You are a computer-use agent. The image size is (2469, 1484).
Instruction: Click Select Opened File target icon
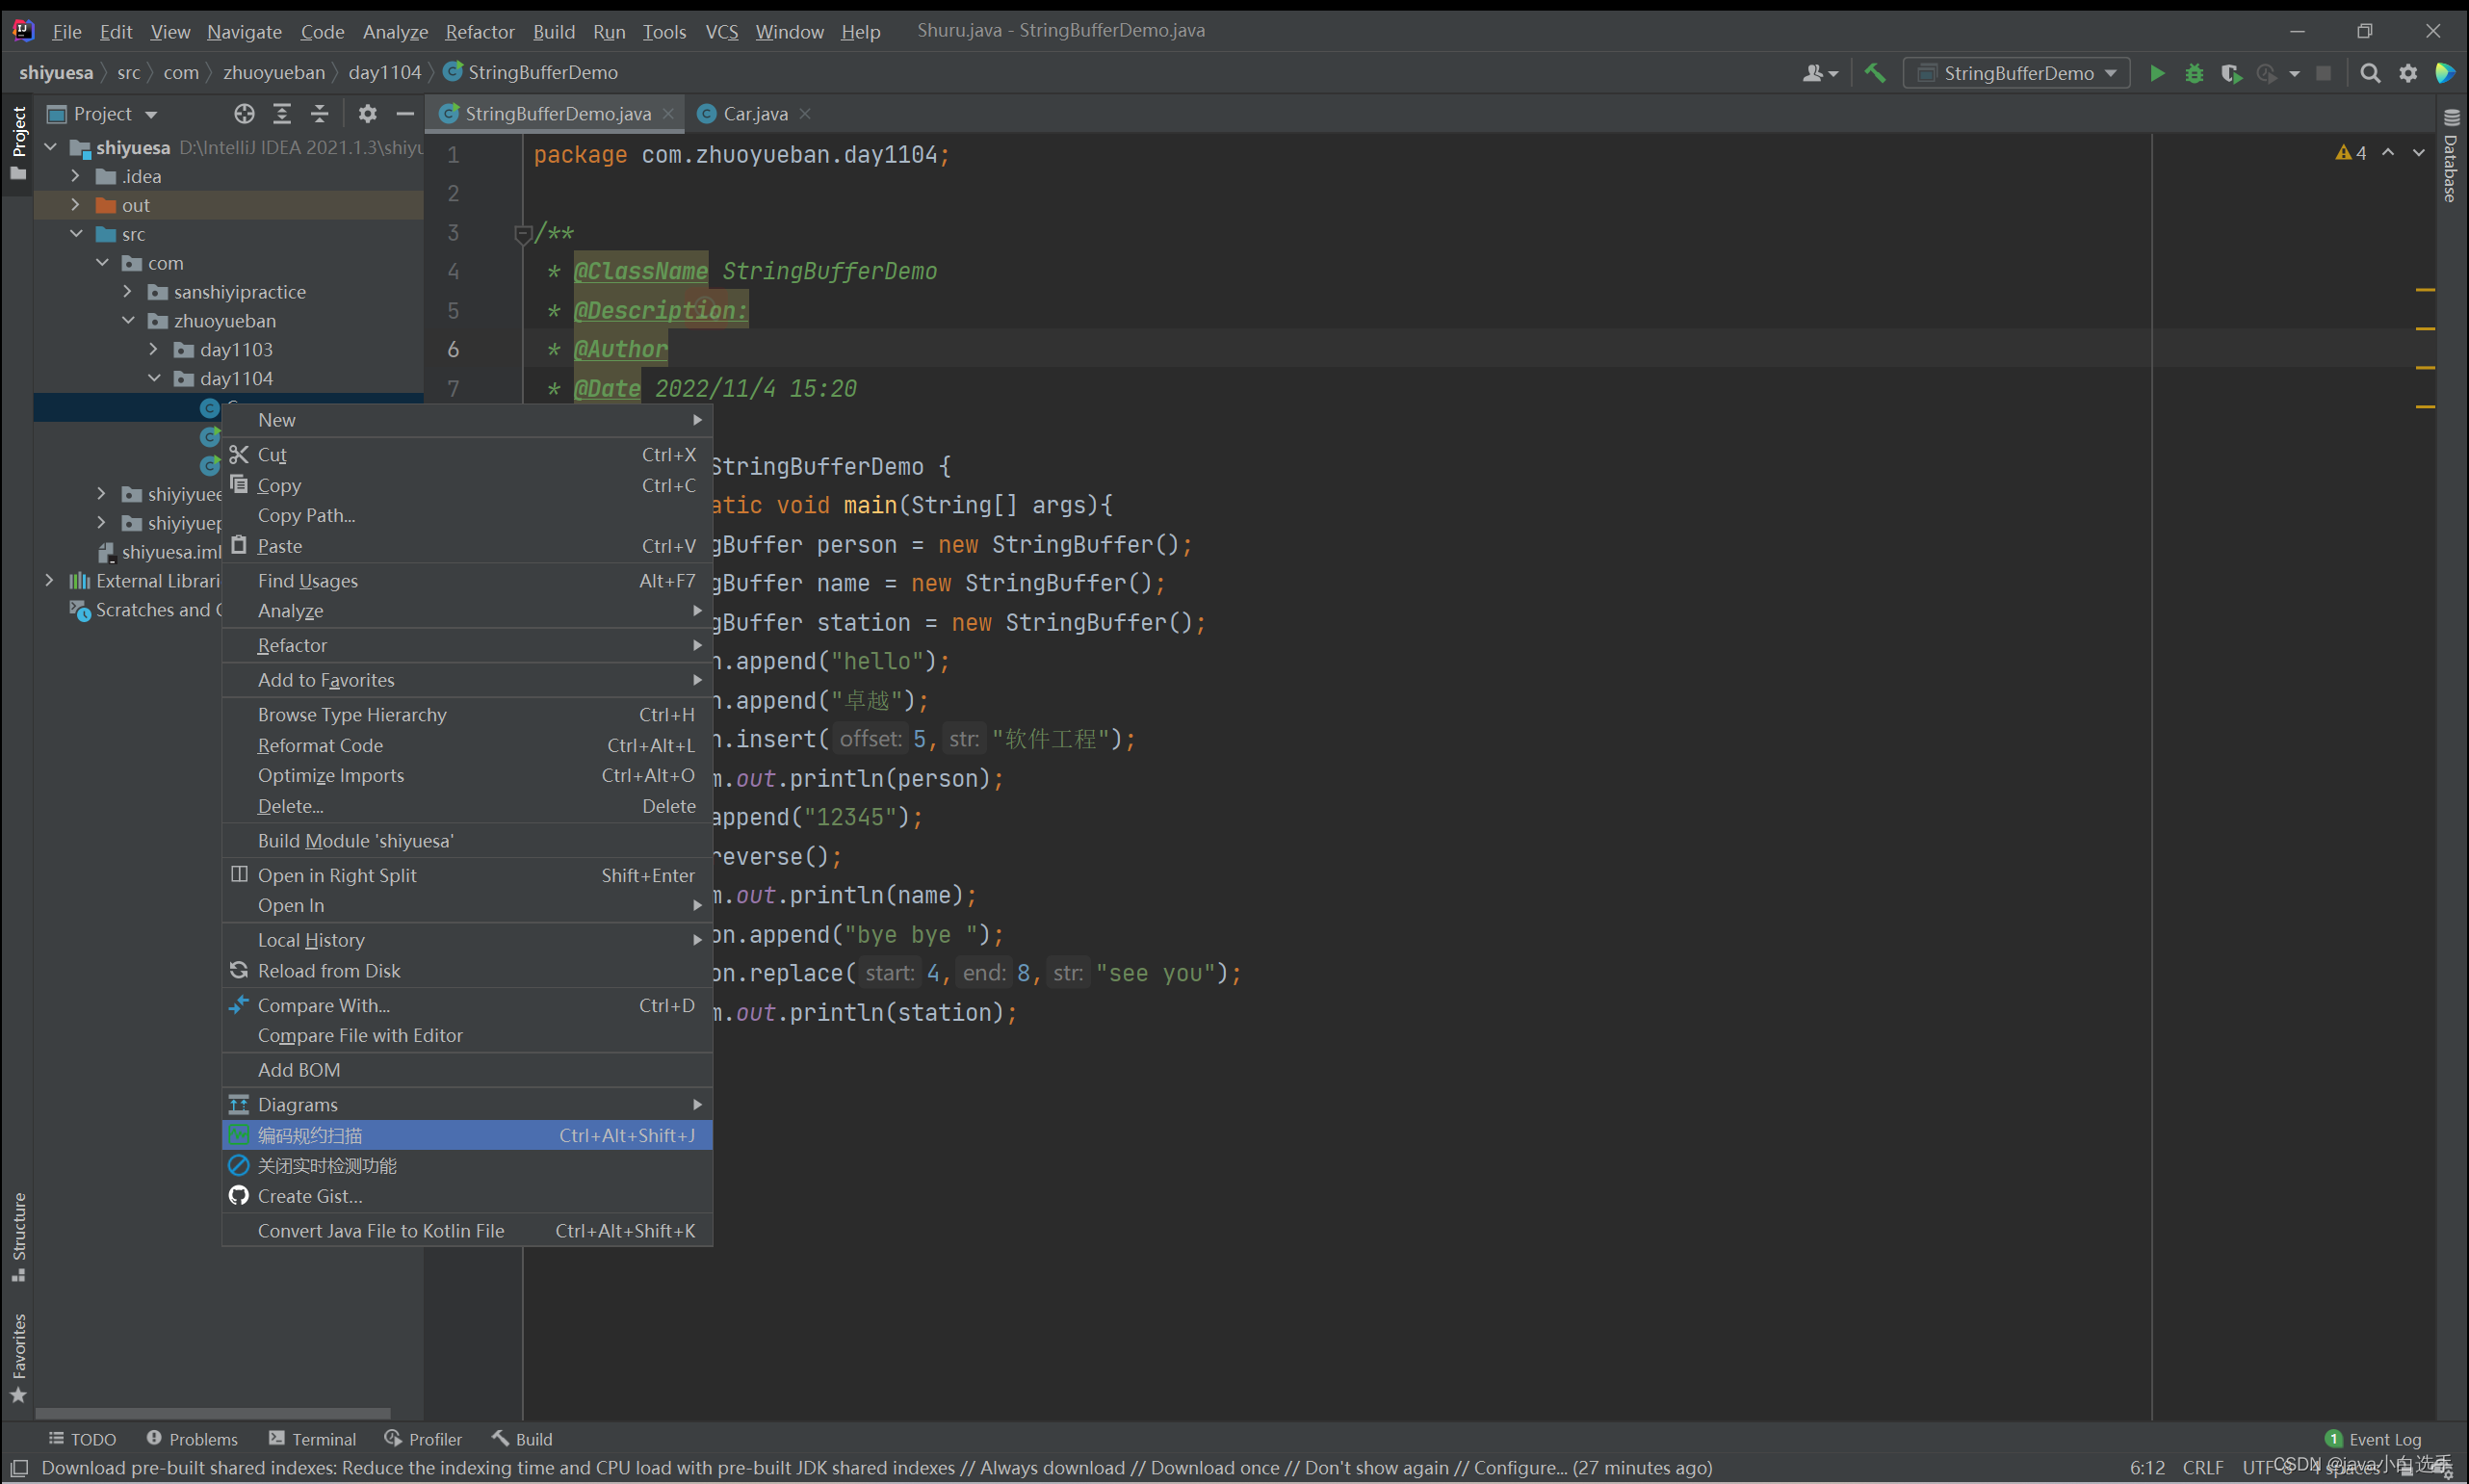point(244,114)
